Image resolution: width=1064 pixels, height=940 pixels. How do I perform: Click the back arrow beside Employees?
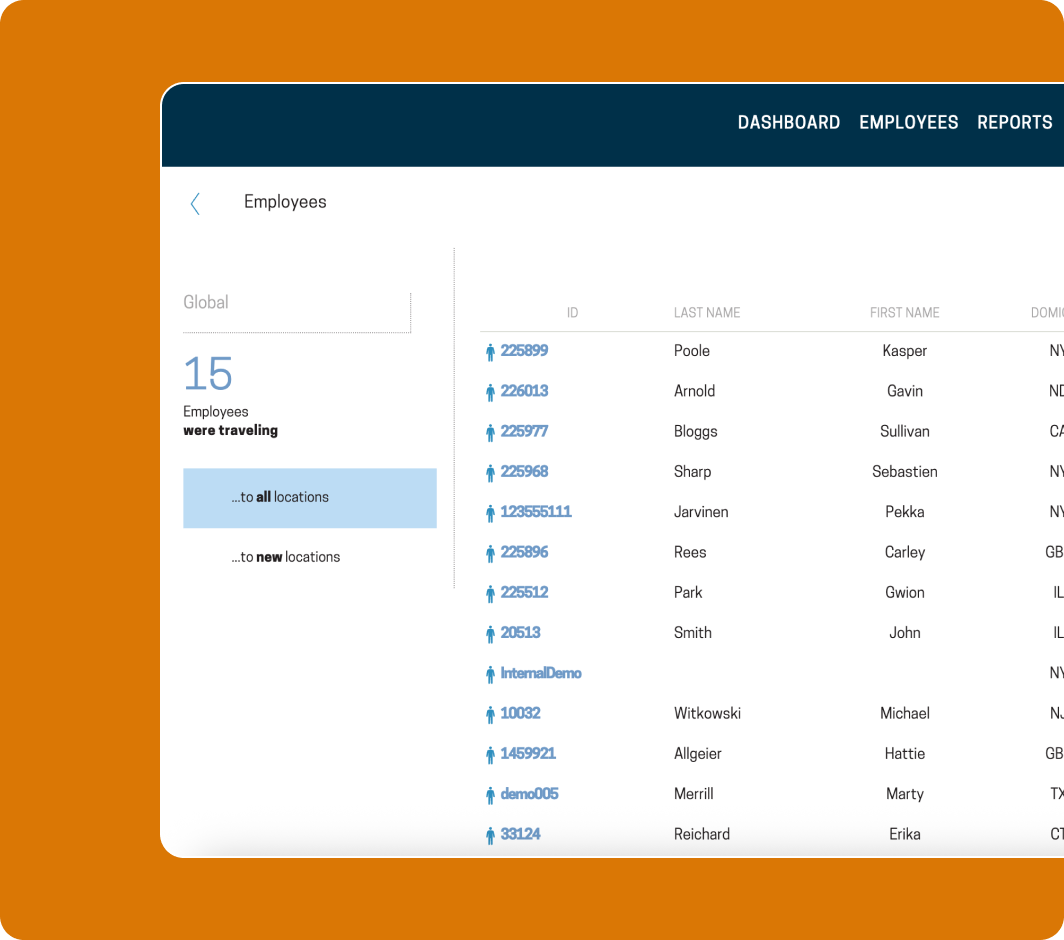[x=195, y=204]
